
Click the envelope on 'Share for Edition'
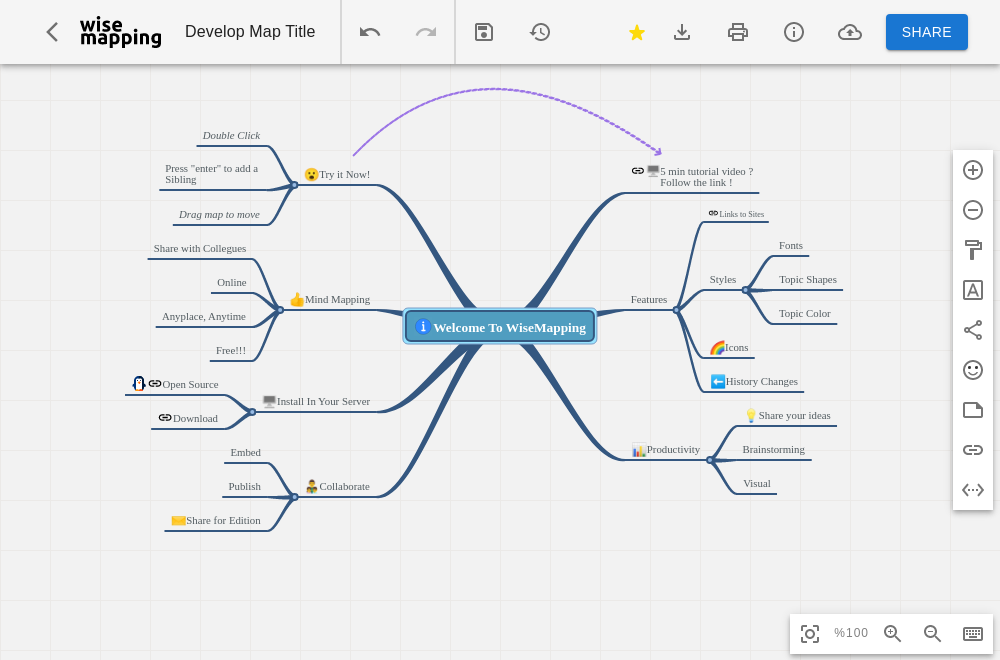[179, 520]
